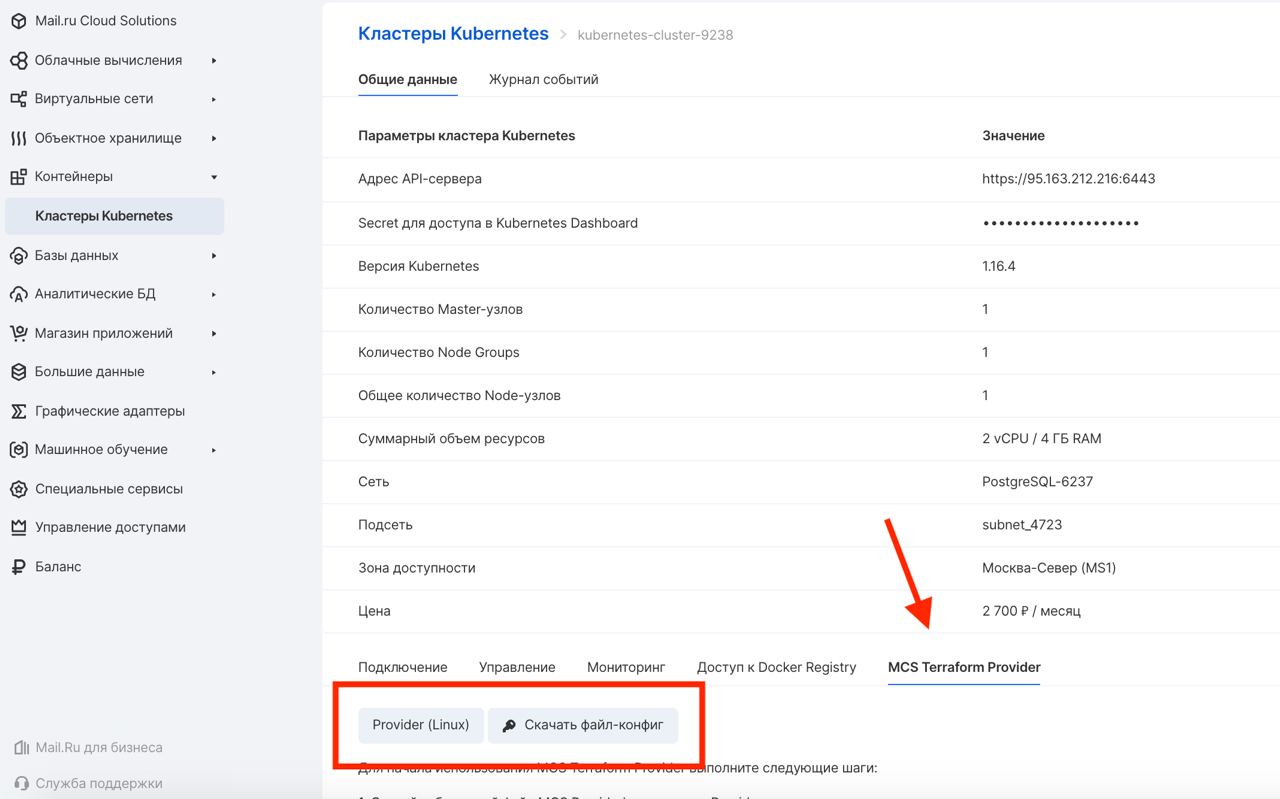The height and width of the screenshot is (799, 1280).
Task: Click the price value 2 700 ₽ / месяц
Action: pyautogui.click(x=1031, y=610)
